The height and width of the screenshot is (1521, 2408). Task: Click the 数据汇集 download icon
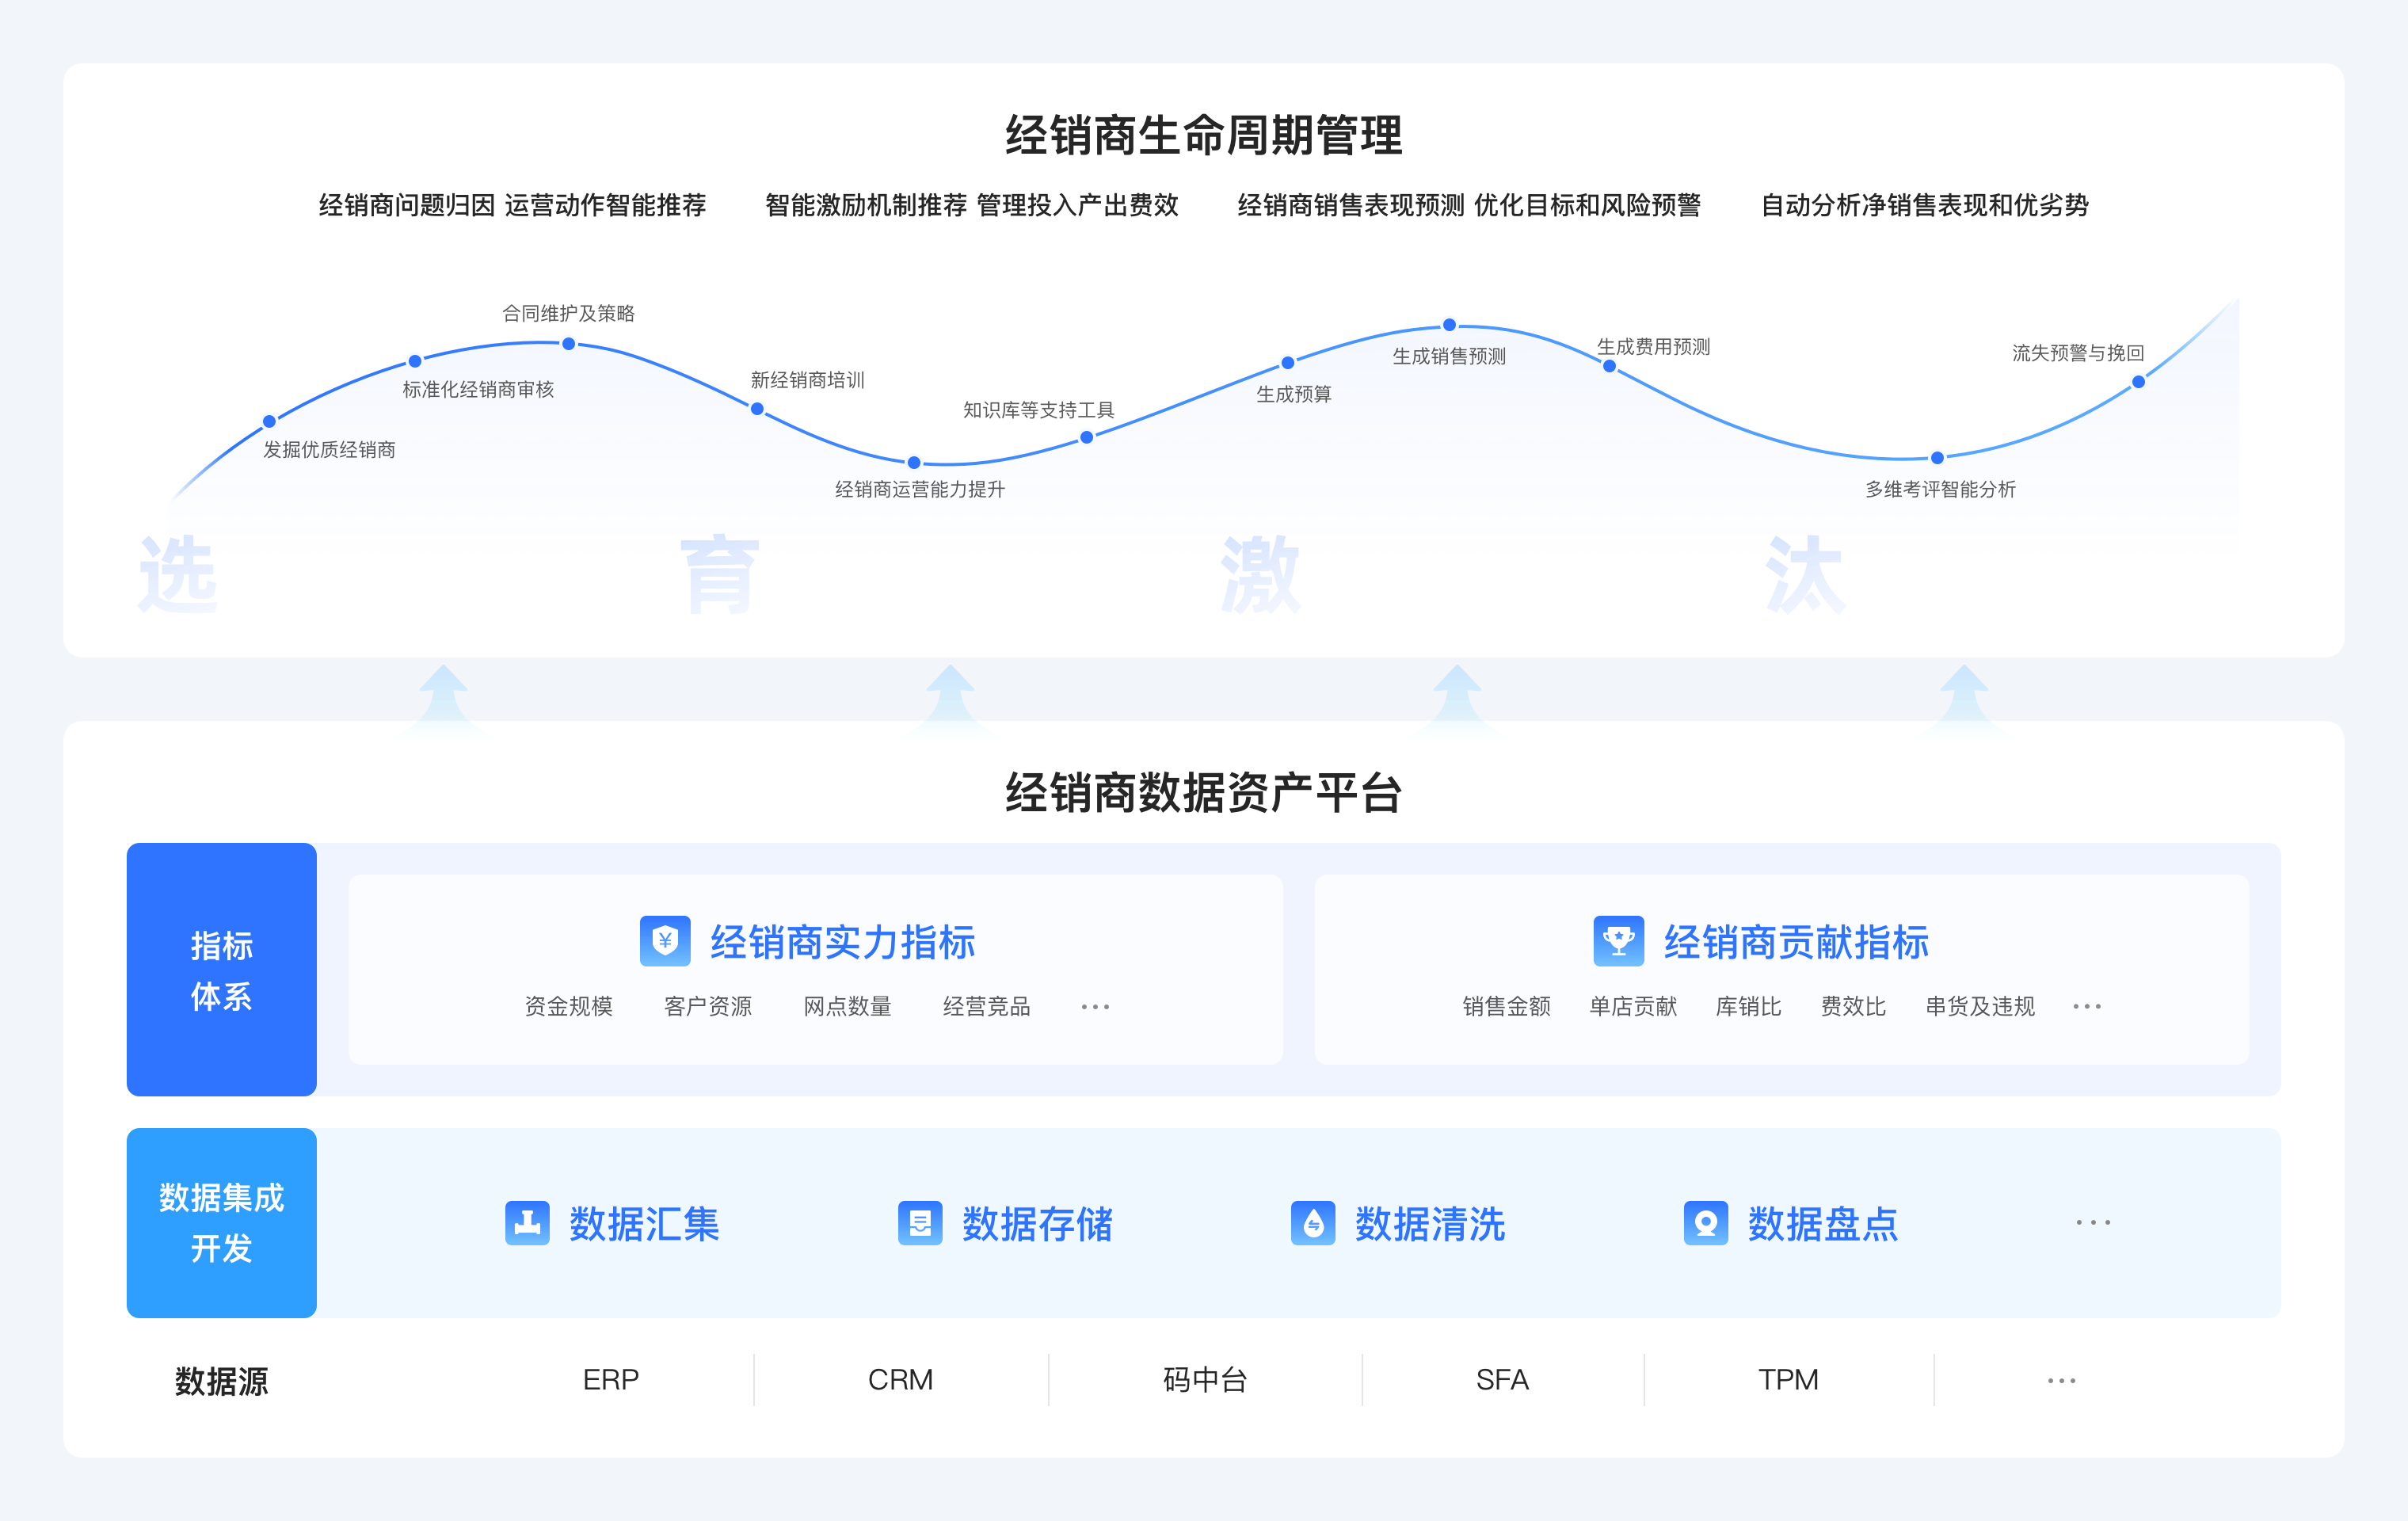(527, 1223)
